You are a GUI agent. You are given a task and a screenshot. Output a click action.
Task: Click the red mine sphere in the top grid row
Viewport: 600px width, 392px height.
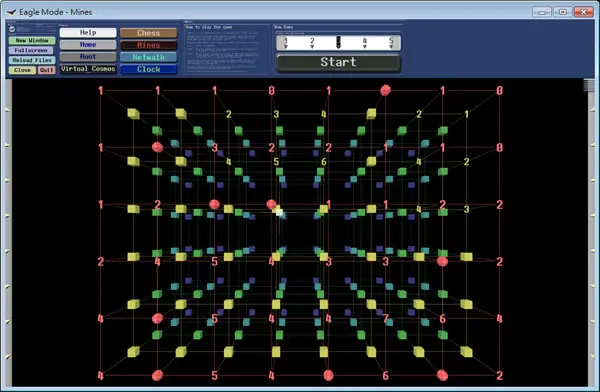[x=385, y=90]
